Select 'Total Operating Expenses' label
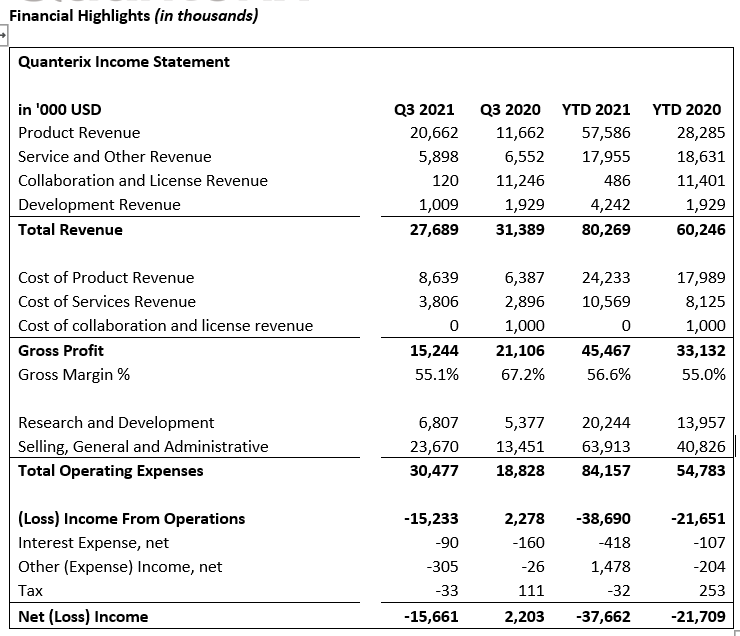This screenshot has height=636, width=740. pos(110,470)
